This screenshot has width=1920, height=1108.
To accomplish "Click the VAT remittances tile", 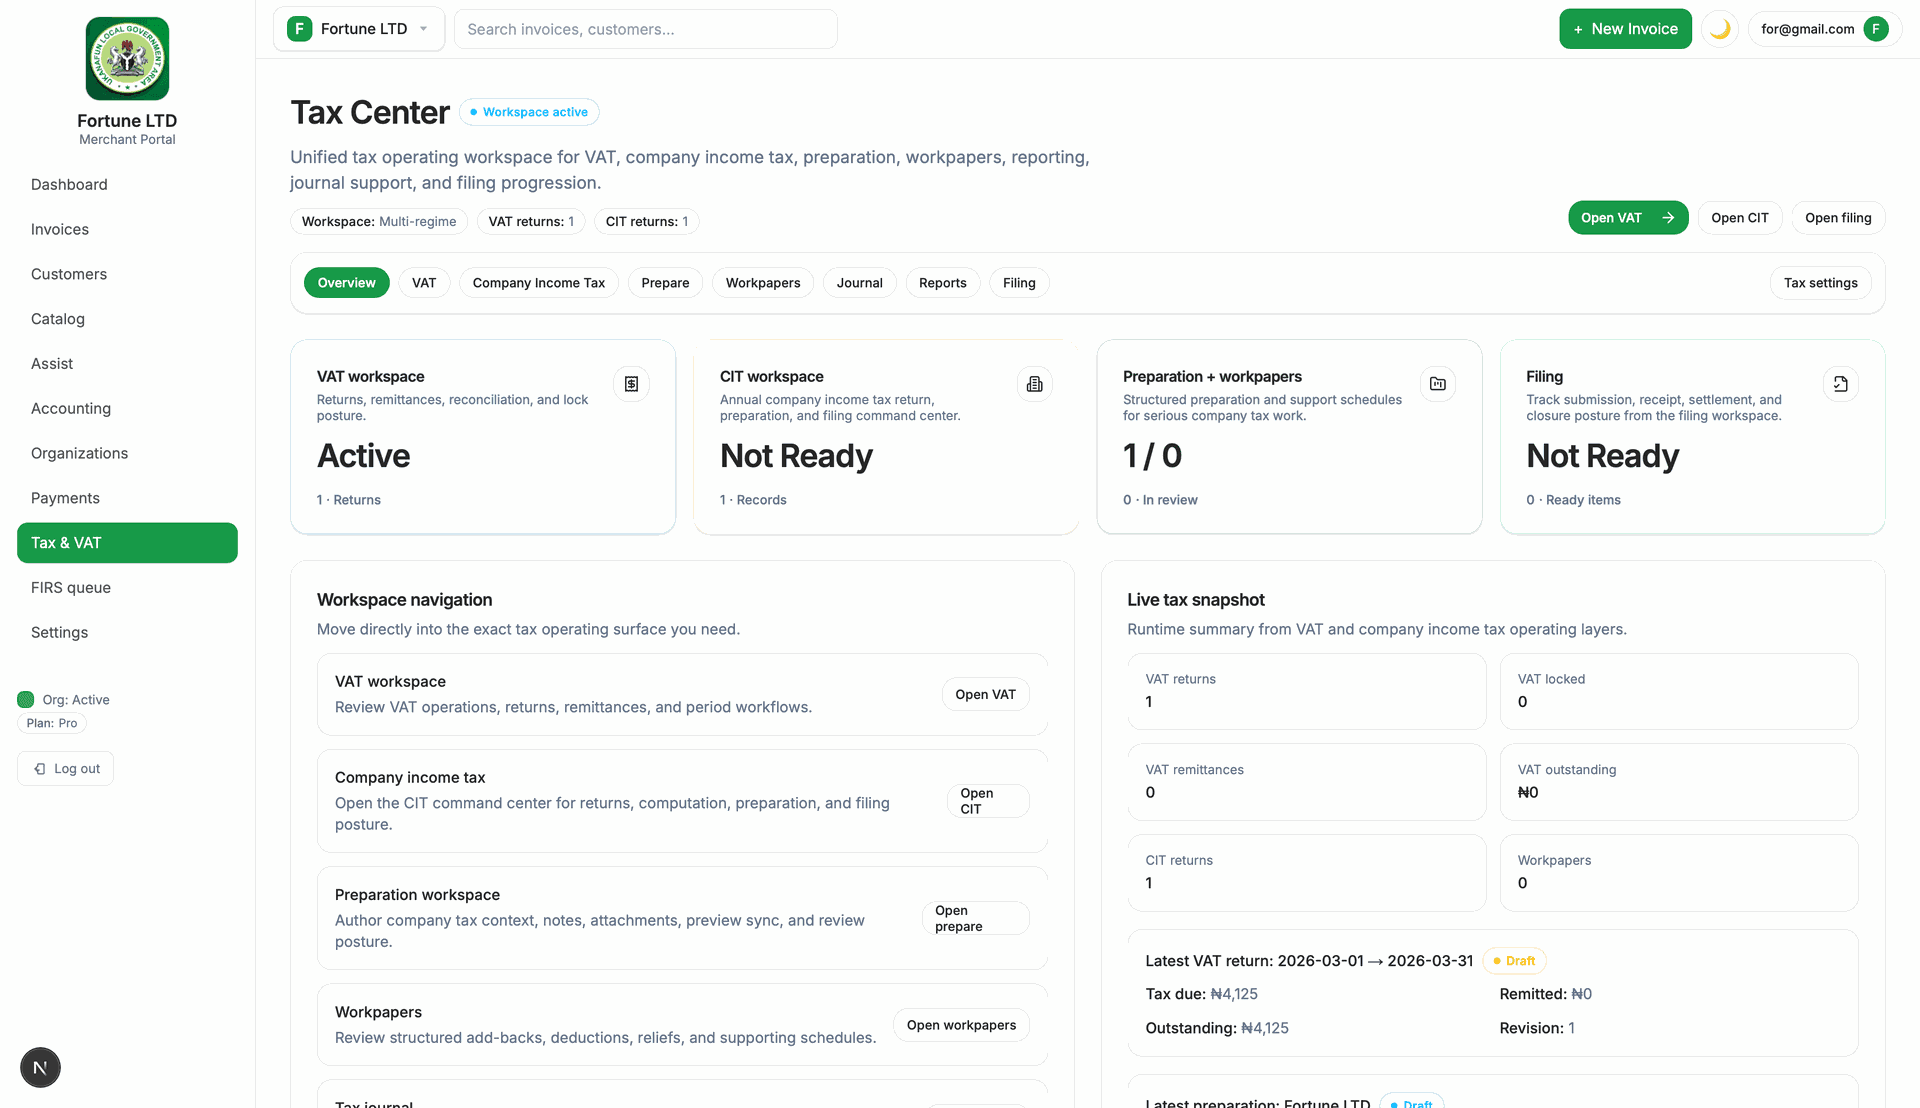I will point(1307,782).
